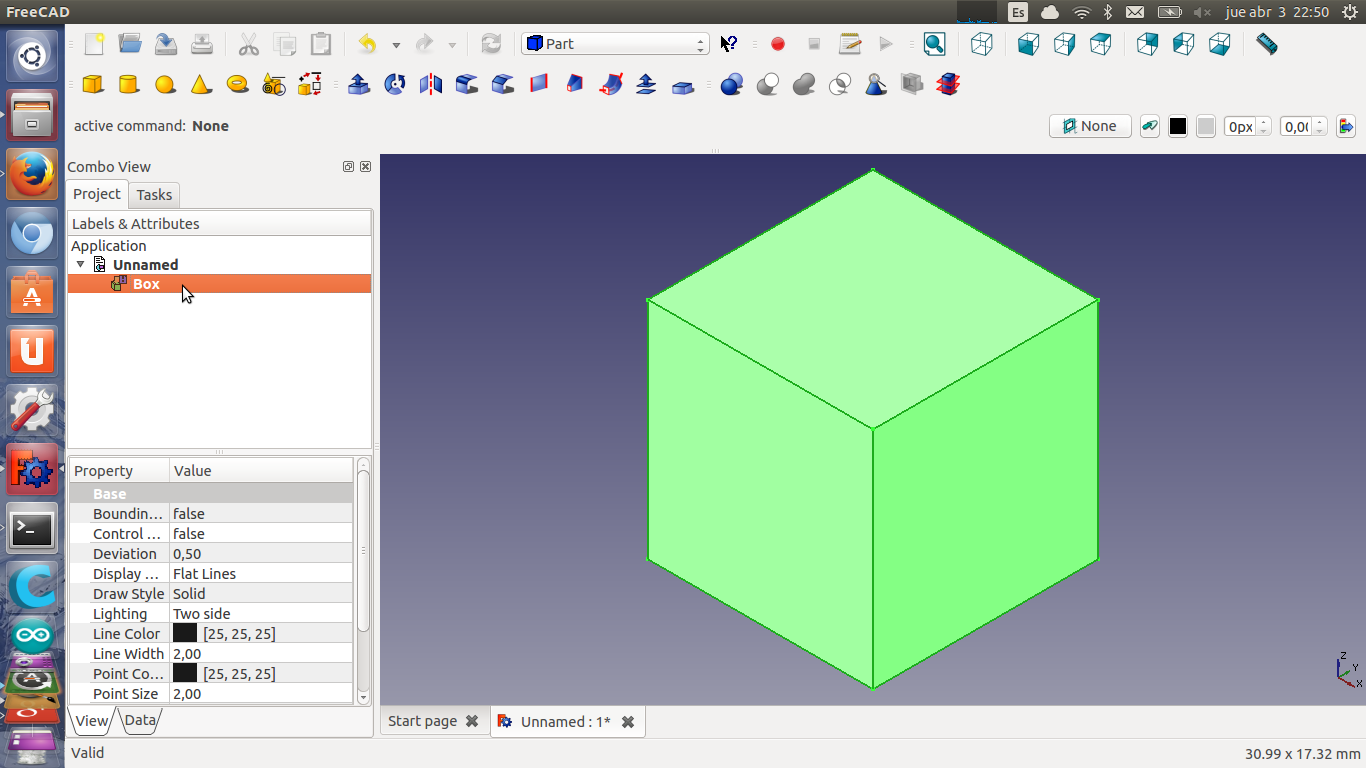The image size is (1366, 768).
Task: Create a cylinder primitive
Action: [x=129, y=85]
